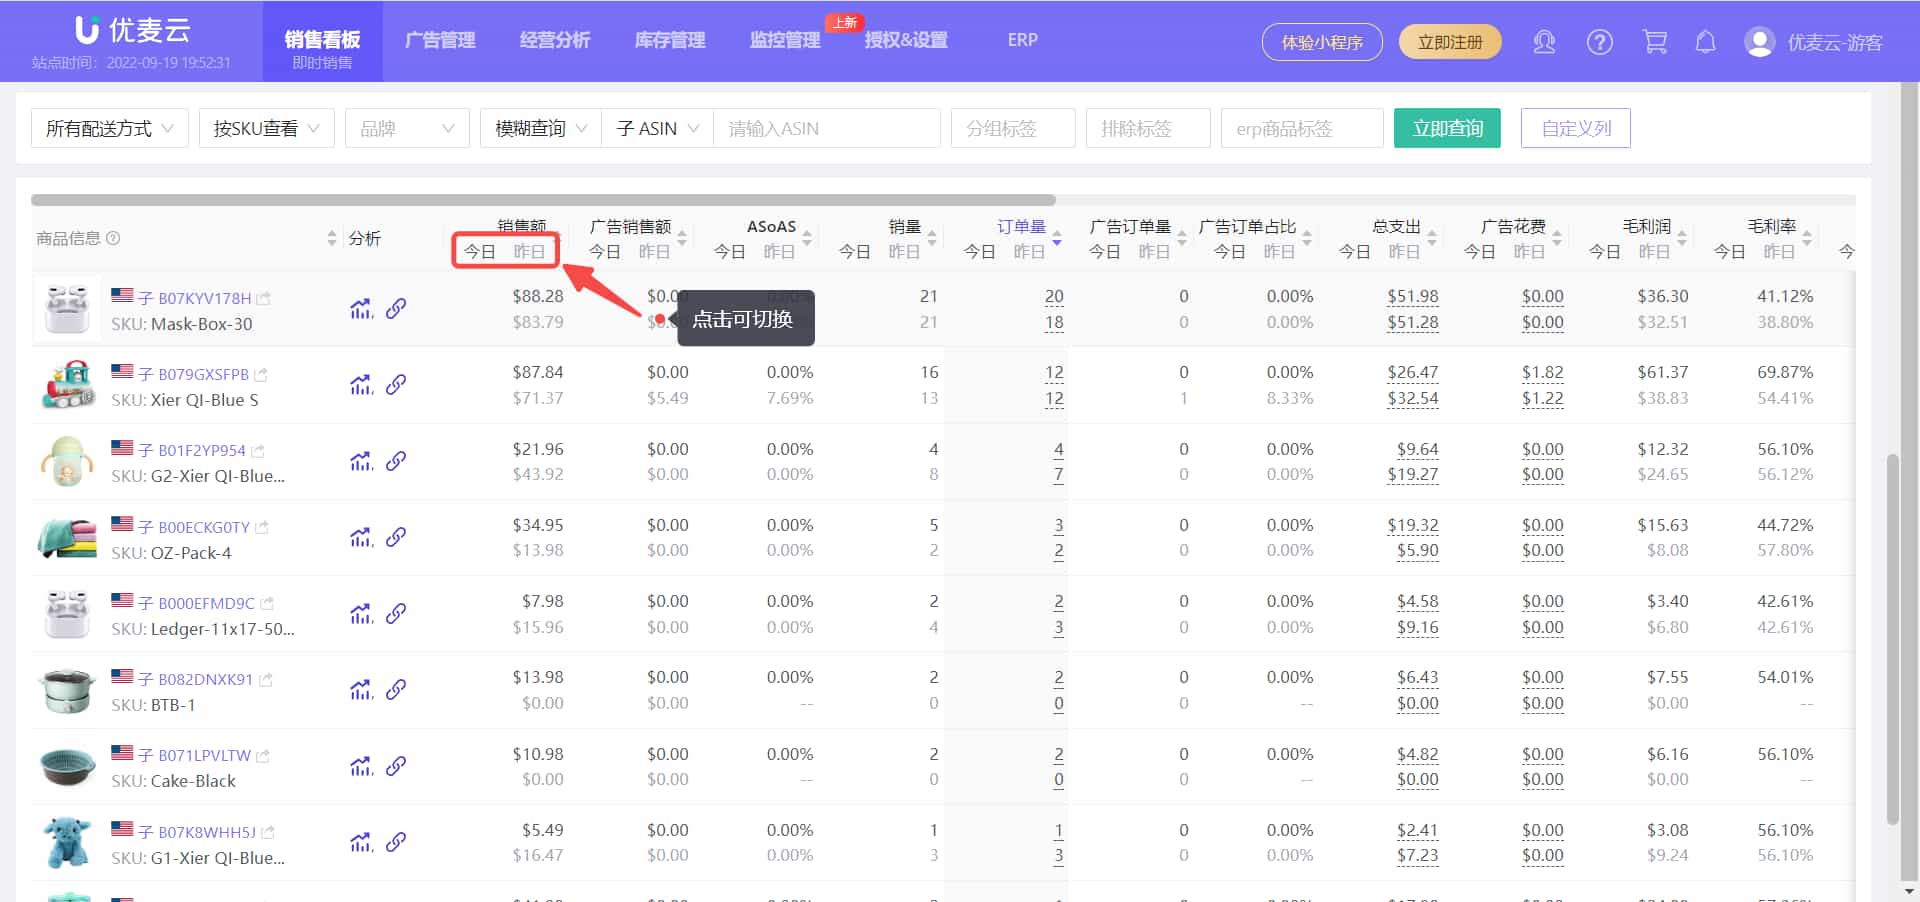1920x902 pixels.
Task: Open the question mark help icon in the header
Action: click(x=1599, y=41)
